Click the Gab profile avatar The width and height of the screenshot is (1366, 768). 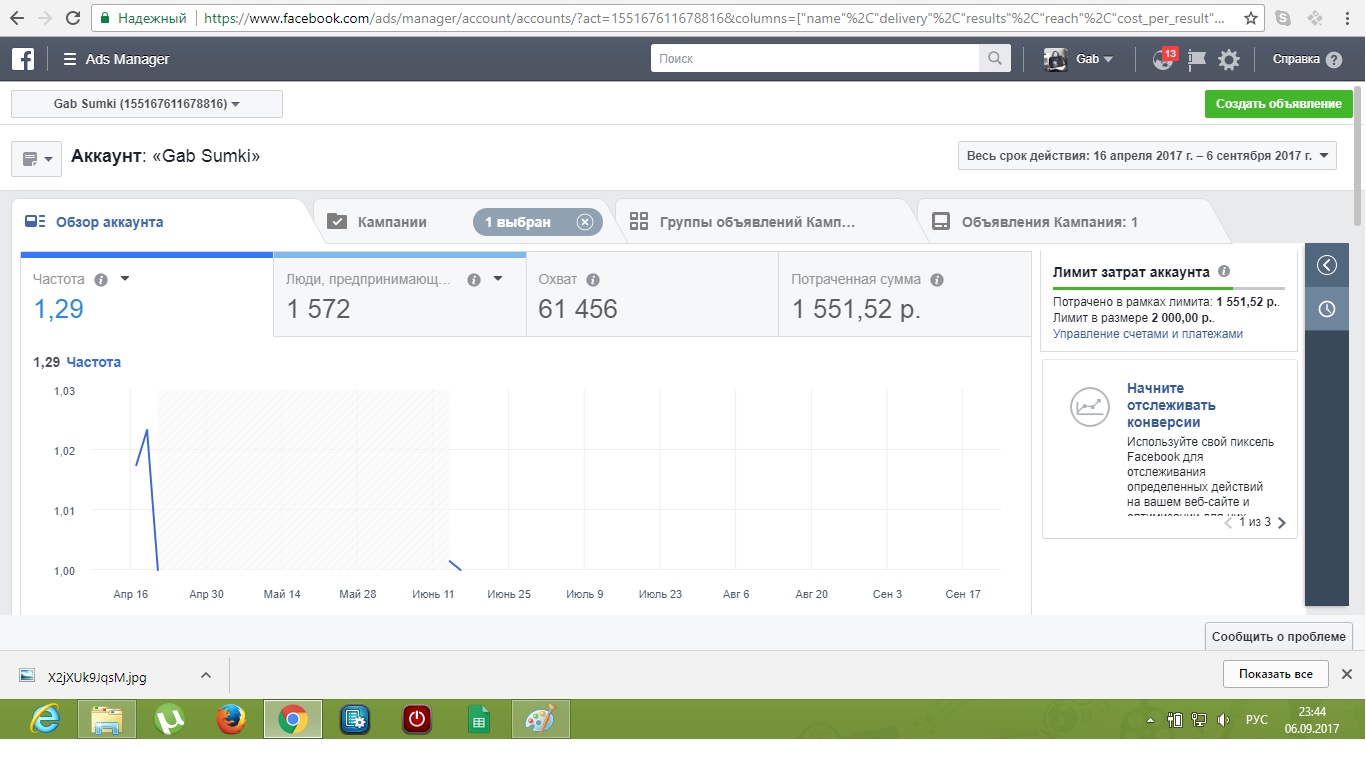coord(1056,59)
